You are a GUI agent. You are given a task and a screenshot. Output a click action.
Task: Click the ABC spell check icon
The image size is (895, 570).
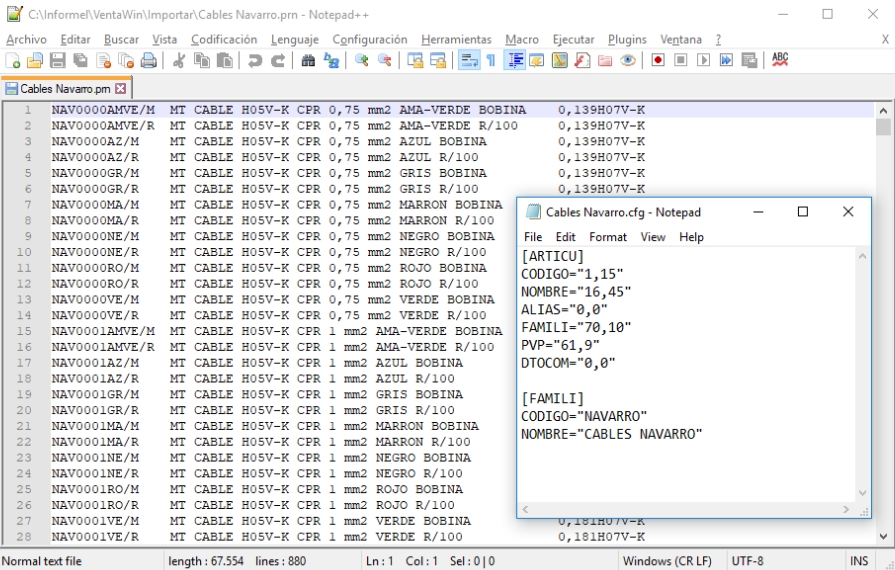coord(780,60)
